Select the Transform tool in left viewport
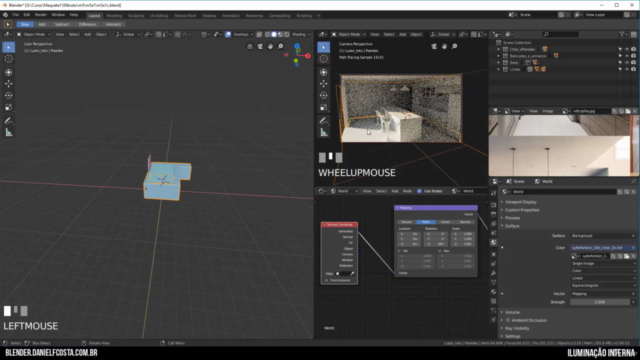The width and height of the screenshot is (640, 360). (x=9, y=72)
